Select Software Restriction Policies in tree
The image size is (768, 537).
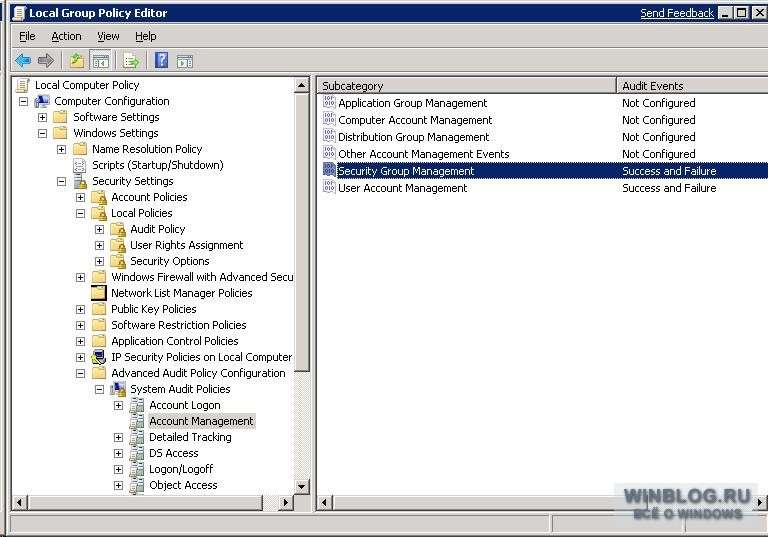point(178,325)
